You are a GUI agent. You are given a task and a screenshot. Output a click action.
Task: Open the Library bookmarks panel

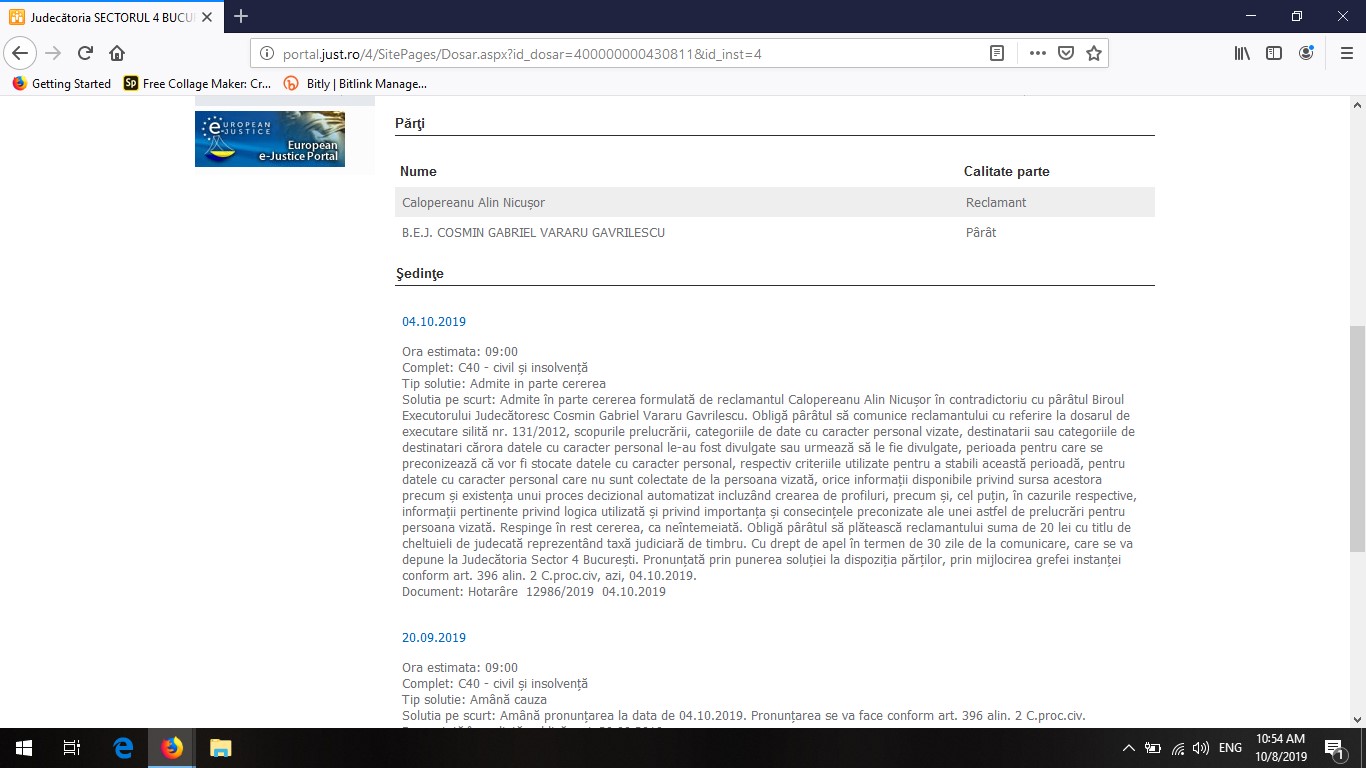point(1242,53)
